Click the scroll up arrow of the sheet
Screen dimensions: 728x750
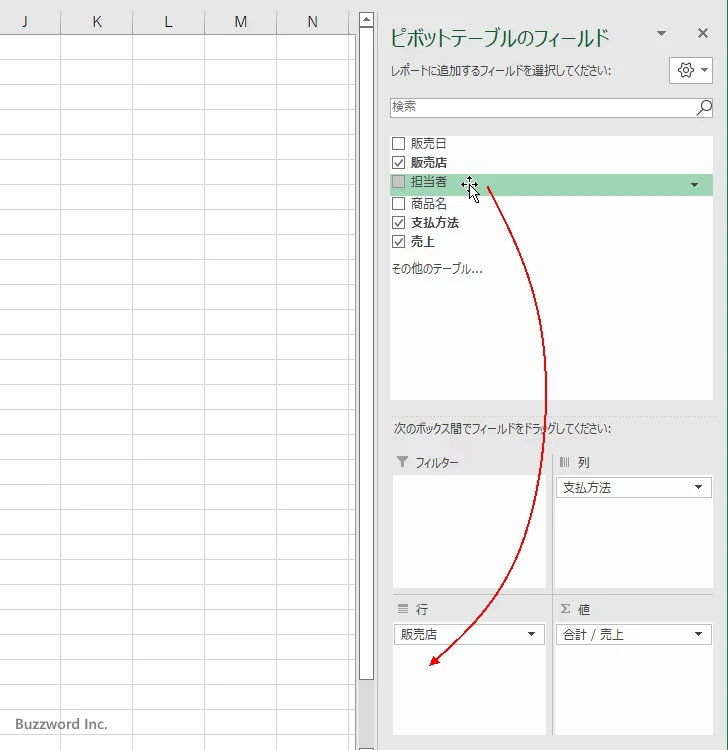pos(366,20)
